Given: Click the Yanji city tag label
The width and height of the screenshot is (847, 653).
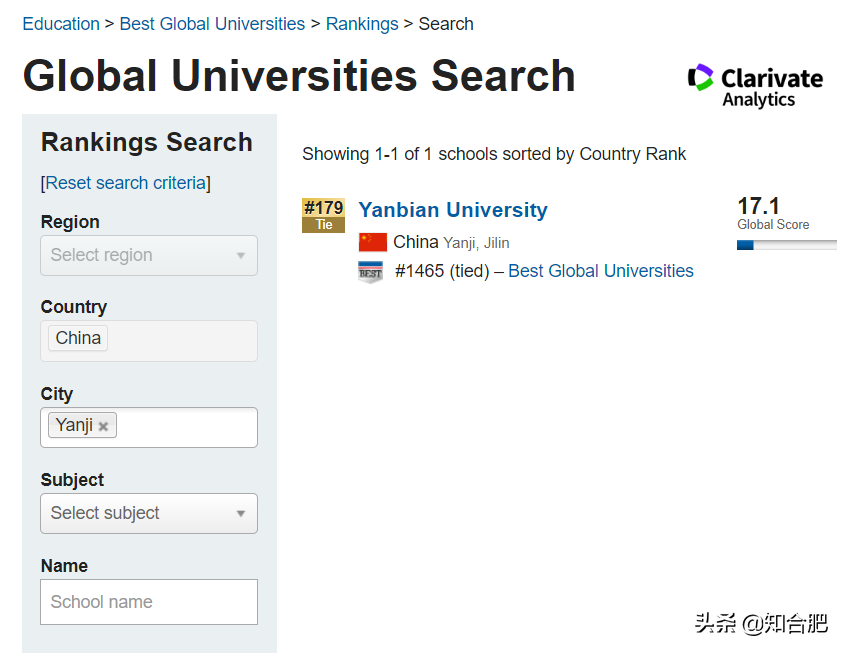Looking at the screenshot, I should coord(74,425).
